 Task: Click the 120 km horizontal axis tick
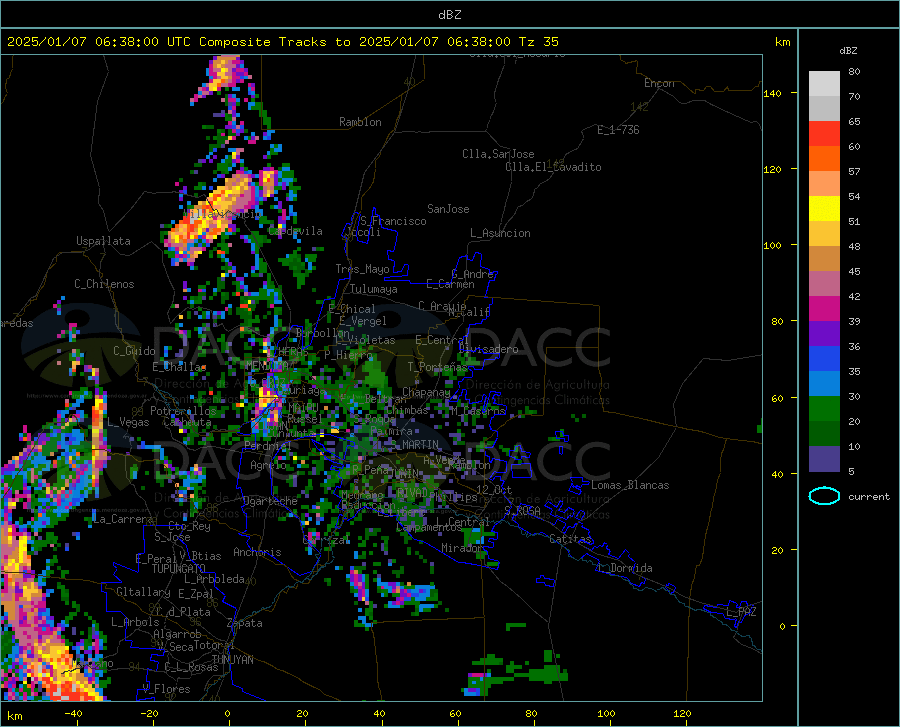coord(682,713)
